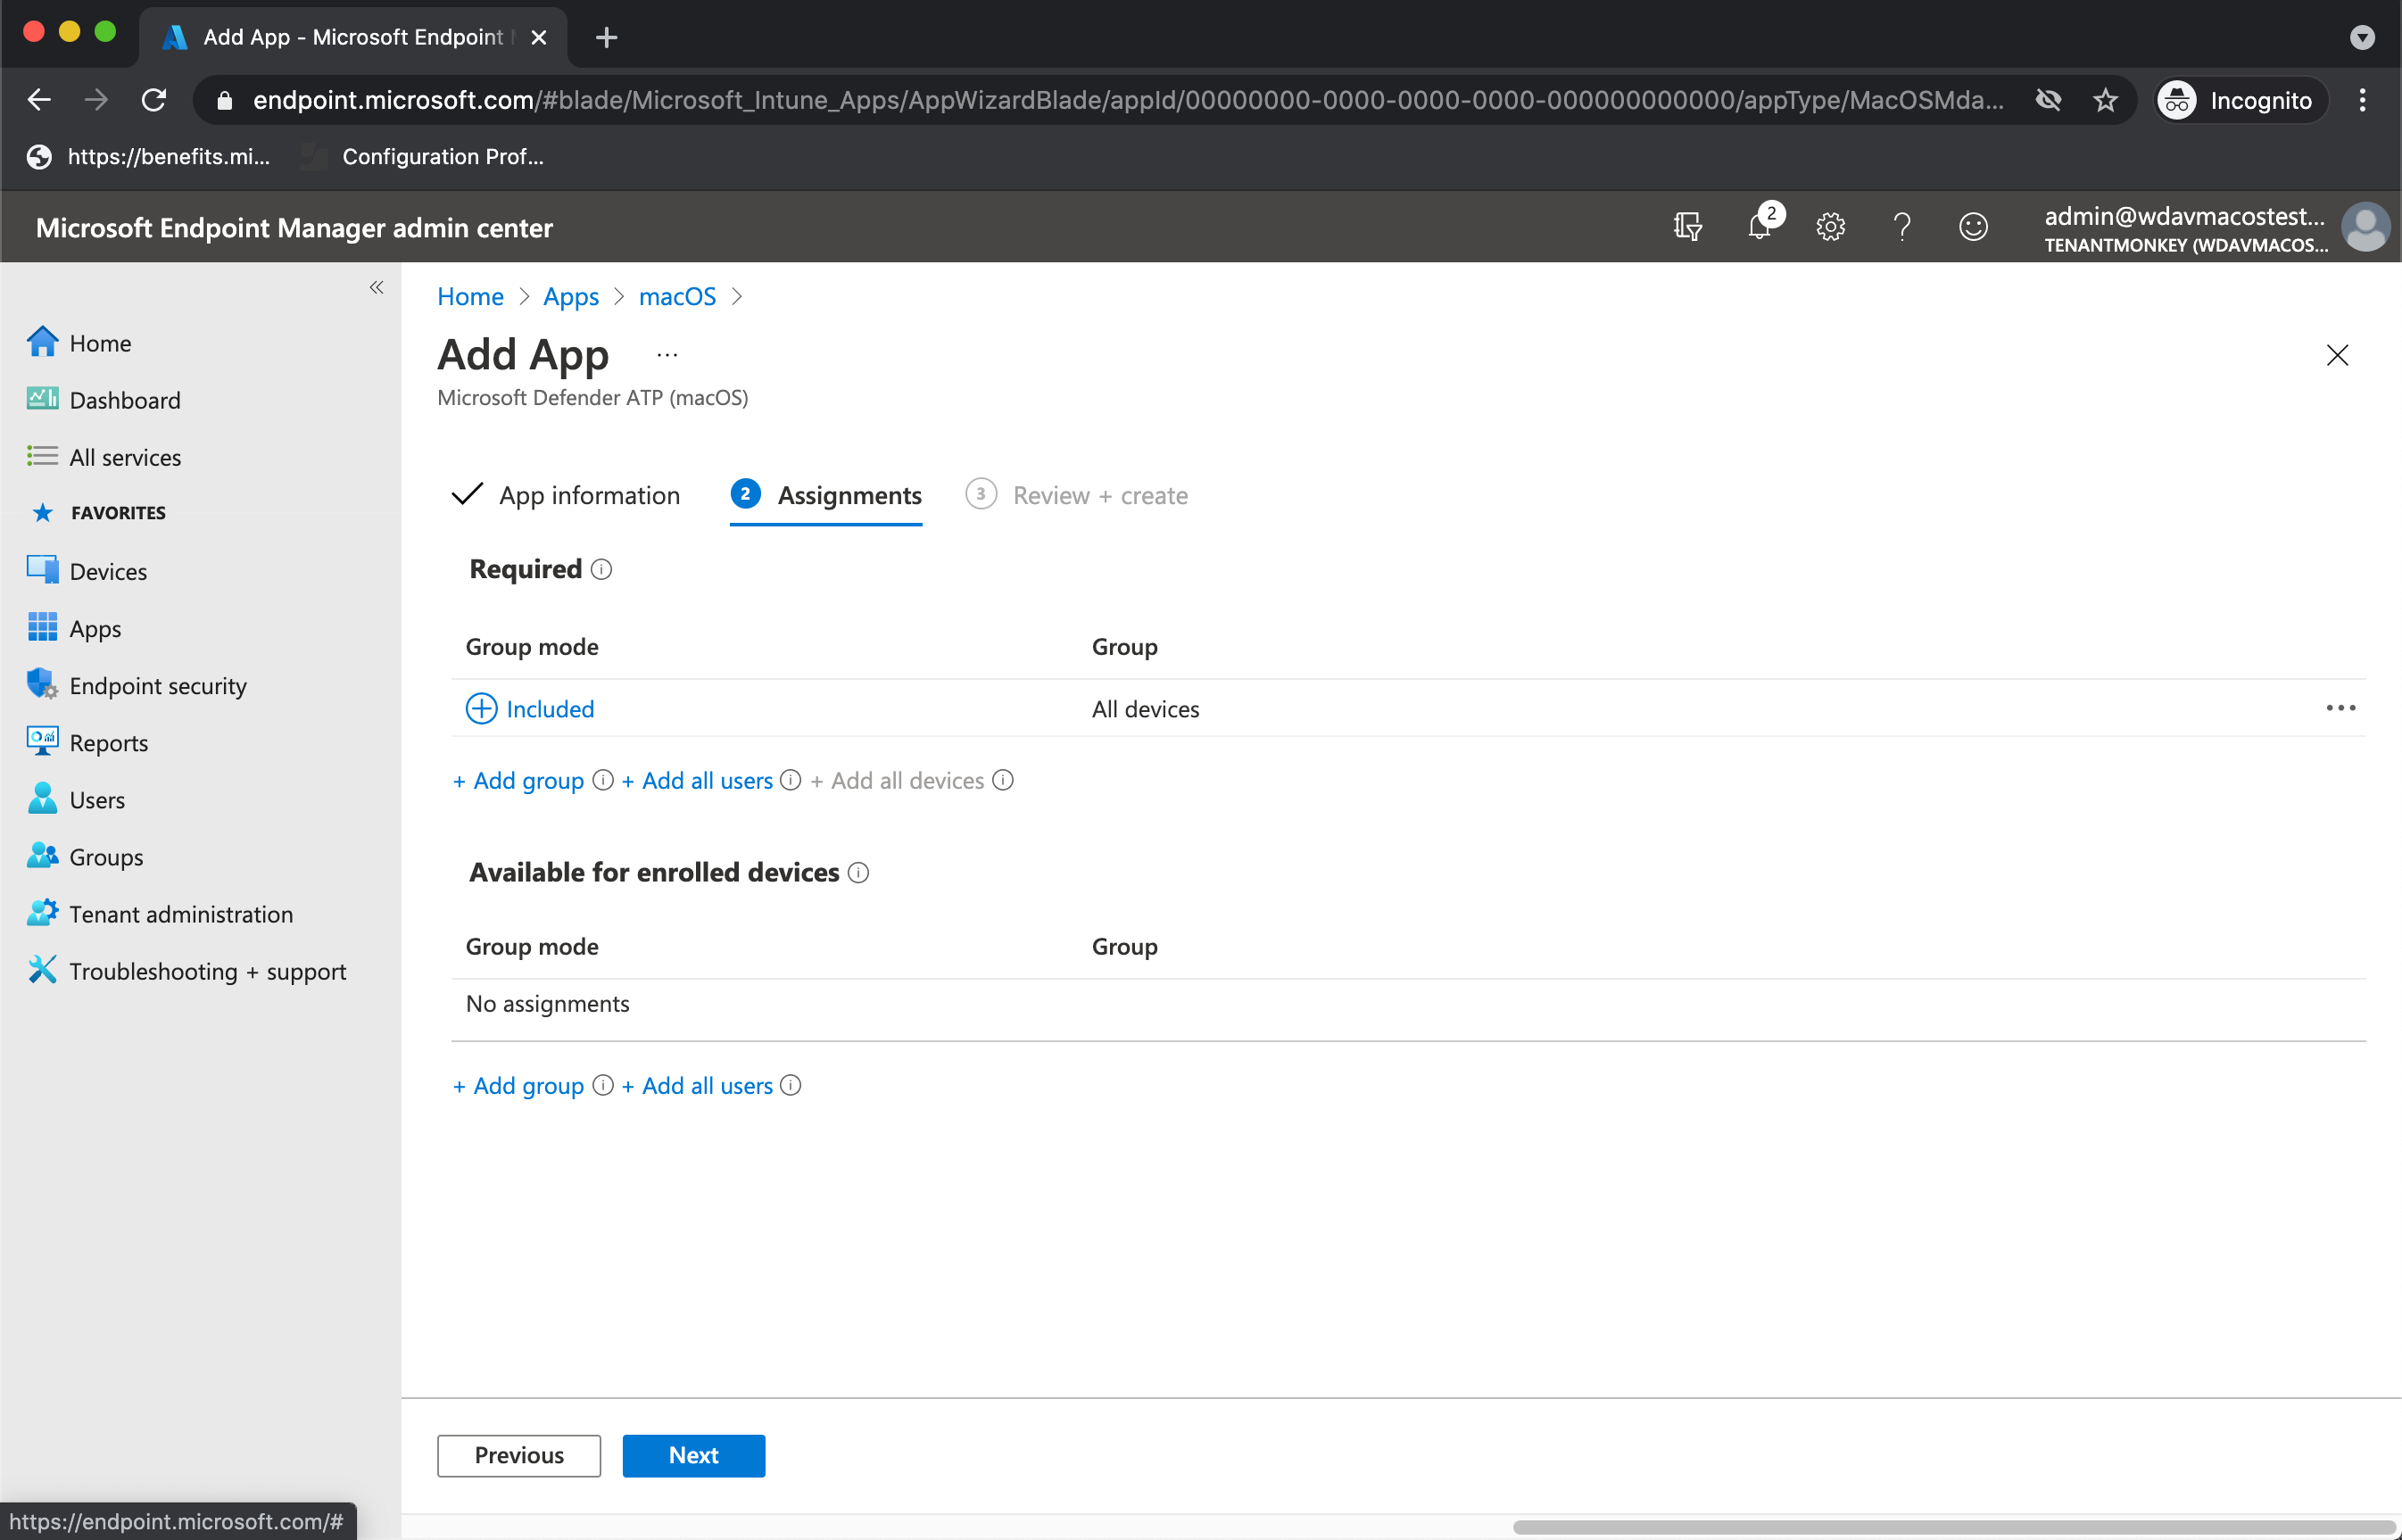
Task: Bookmark page with star icon
Action: click(2105, 100)
